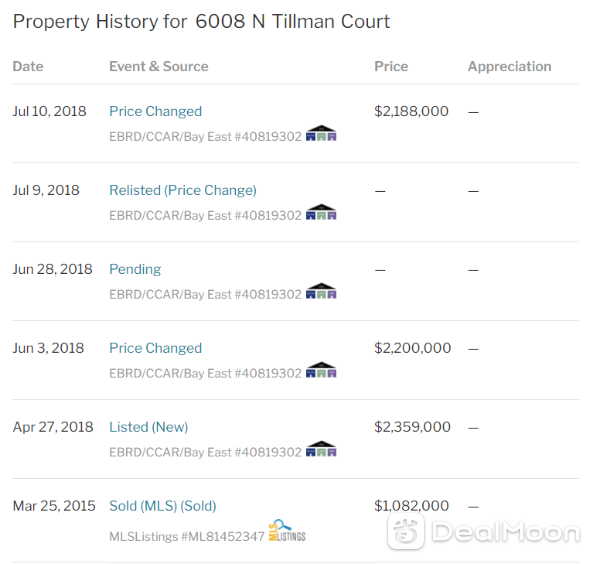The width and height of the screenshot is (600, 564).
Task: Open the Sold (MLS) (Sold) event link
Action: pos(163,506)
